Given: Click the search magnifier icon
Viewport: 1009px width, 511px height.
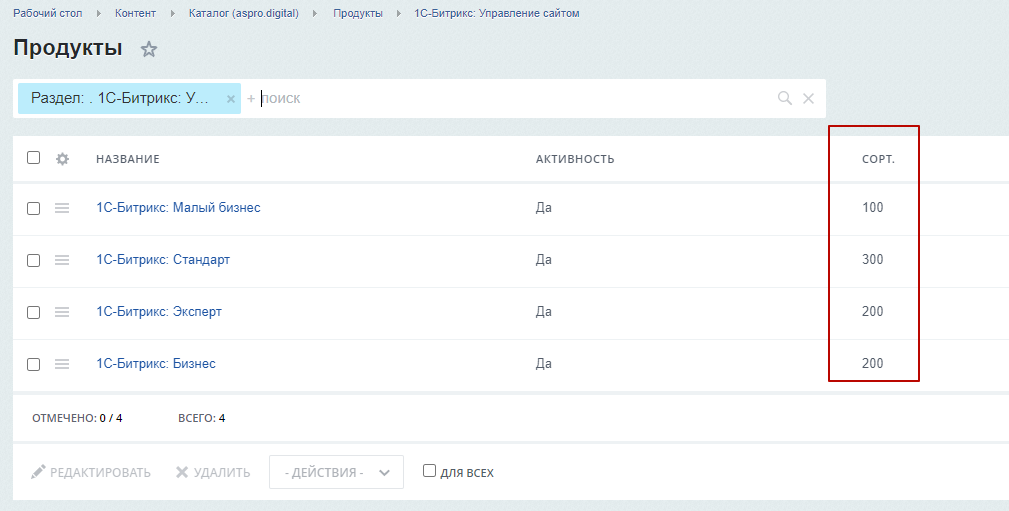Looking at the screenshot, I should [x=784, y=98].
